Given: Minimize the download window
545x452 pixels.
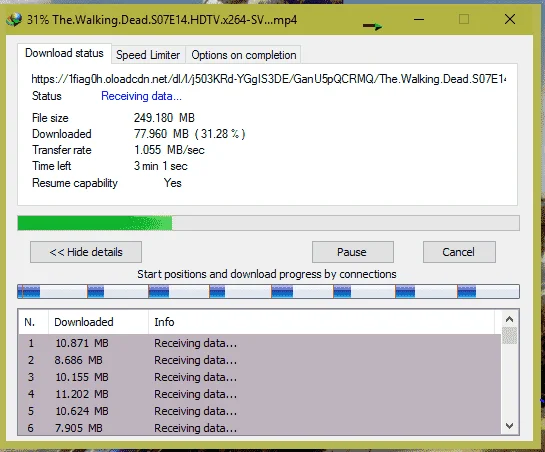Looking at the screenshot, I should 419,19.
